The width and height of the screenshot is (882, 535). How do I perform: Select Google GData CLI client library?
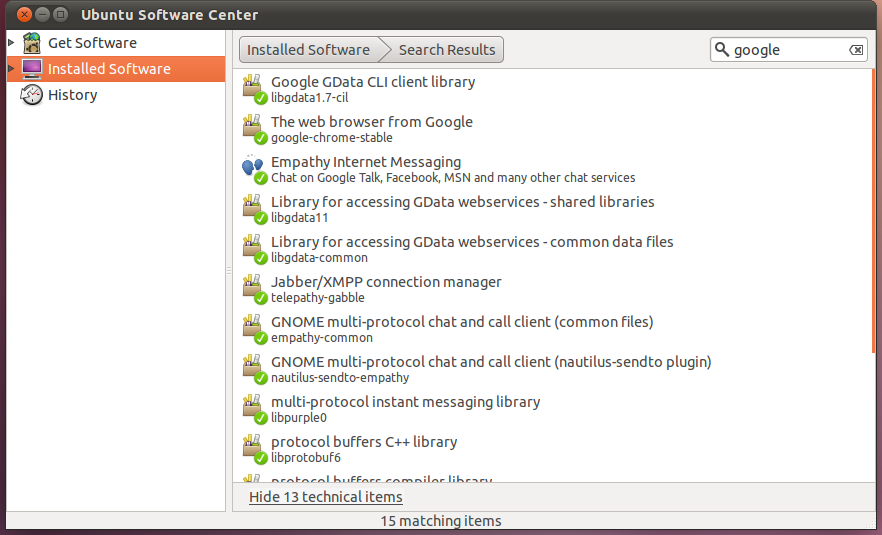tap(373, 82)
